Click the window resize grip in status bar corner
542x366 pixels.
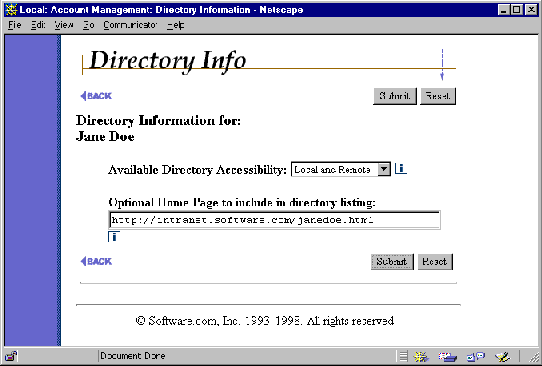(534, 357)
